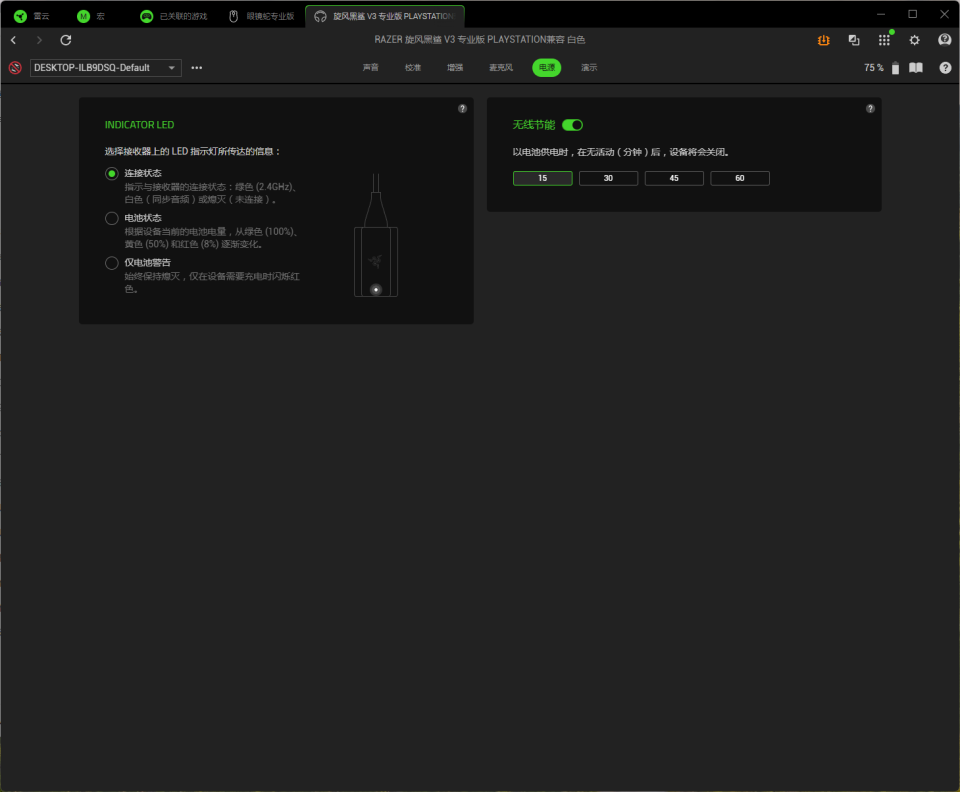The height and width of the screenshot is (792, 960).
Task: Select the 旋风黑鲨 V3 专业版 PLAYSTATION tab
Action: pos(385,17)
